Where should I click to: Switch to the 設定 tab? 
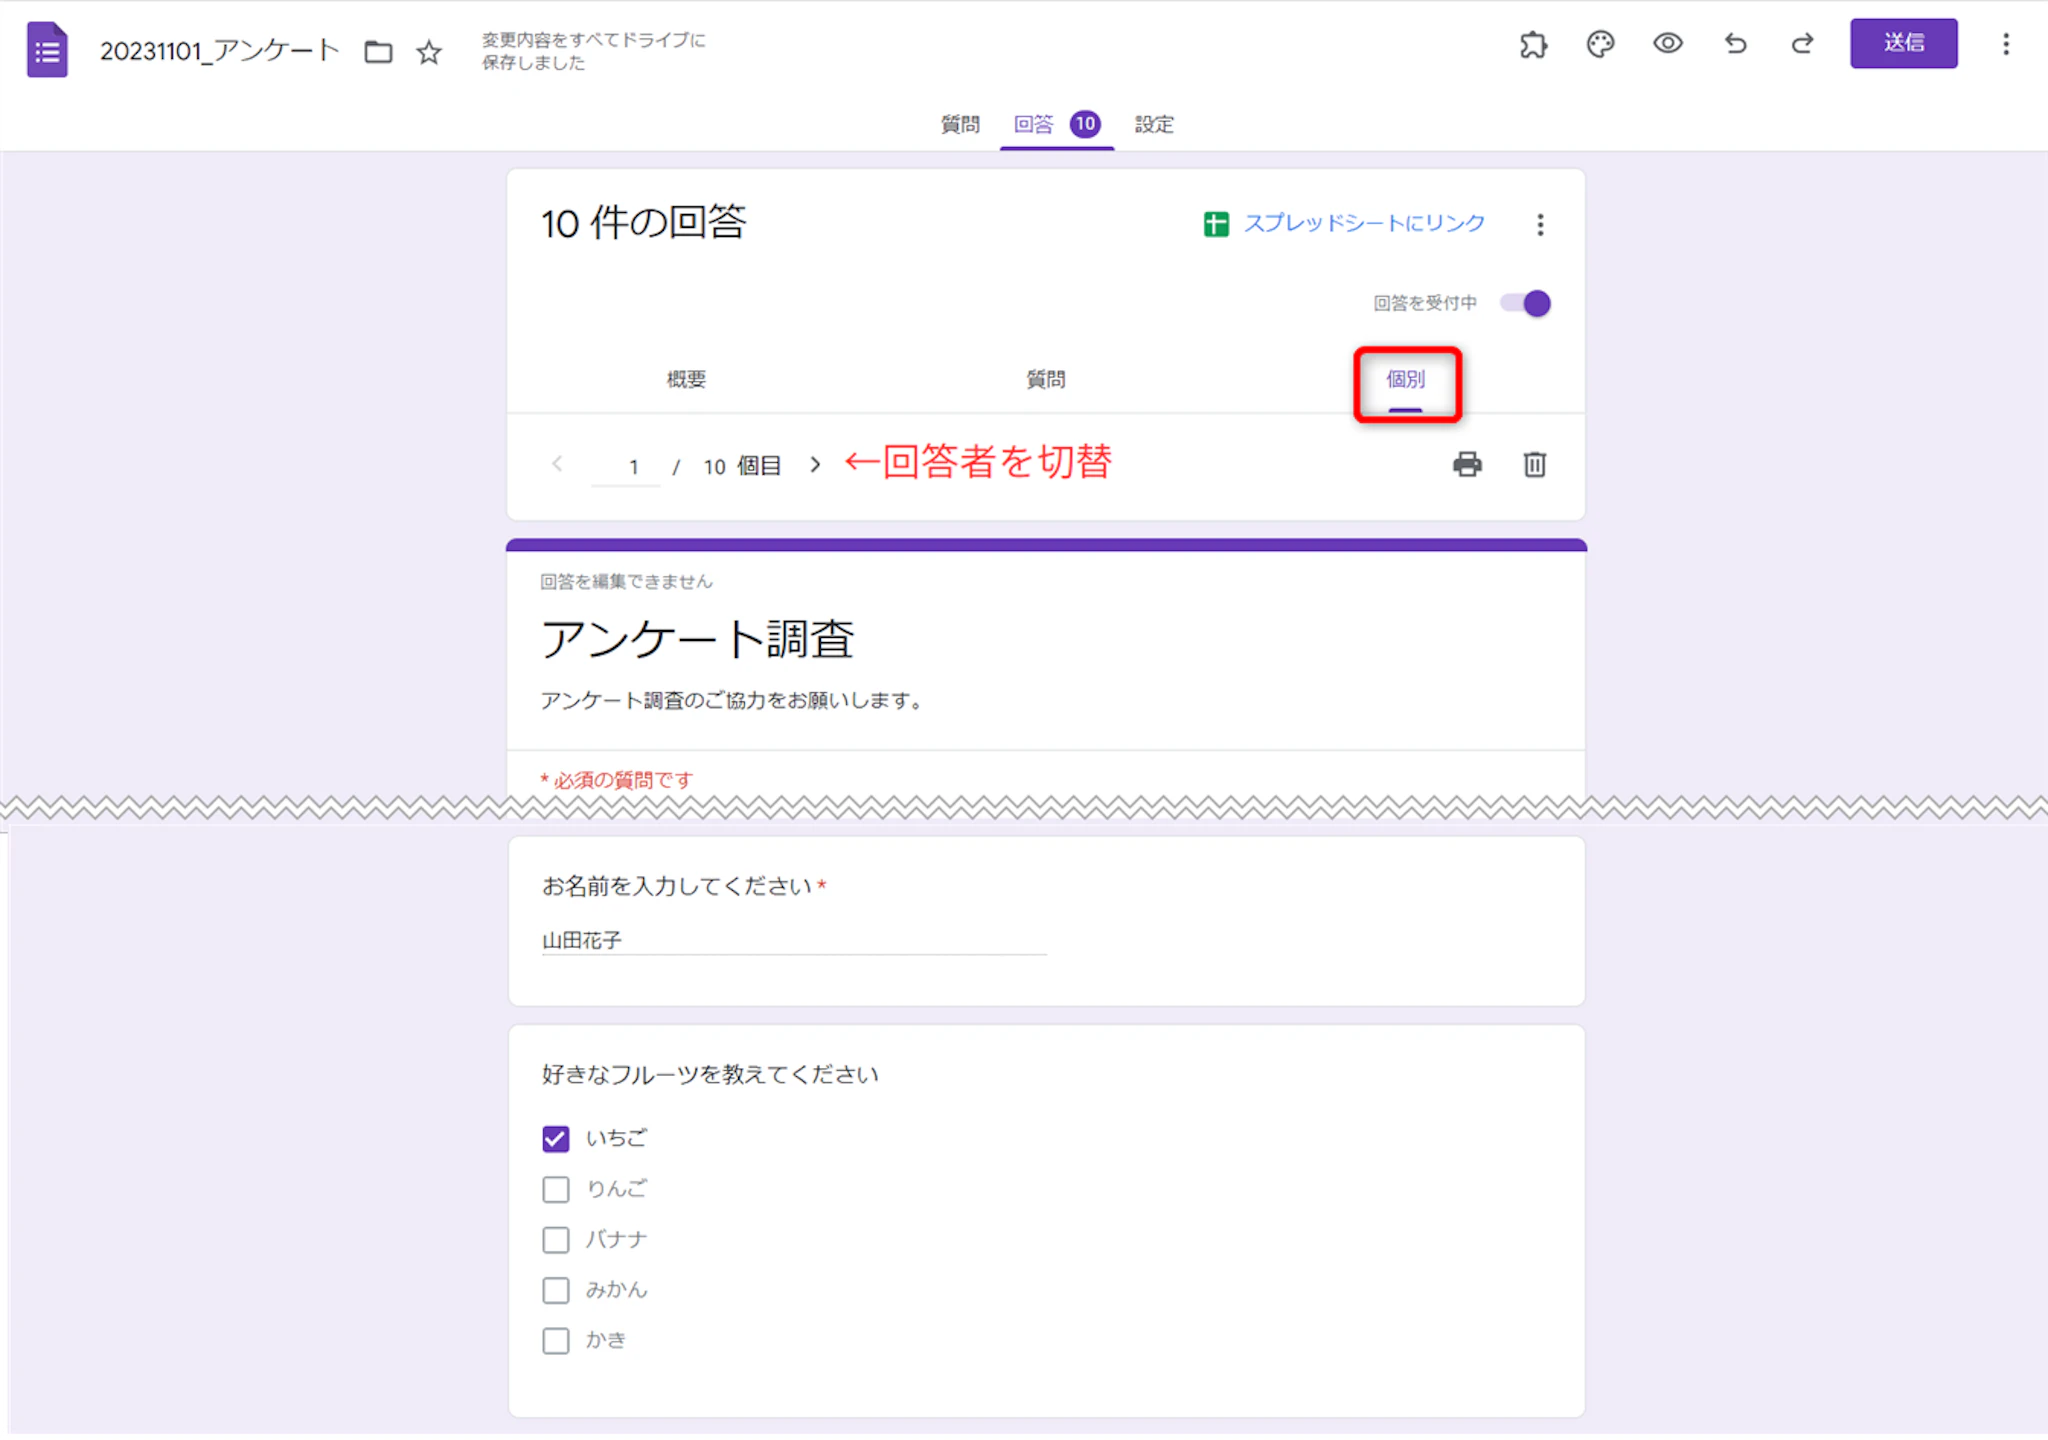tap(1154, 124)
